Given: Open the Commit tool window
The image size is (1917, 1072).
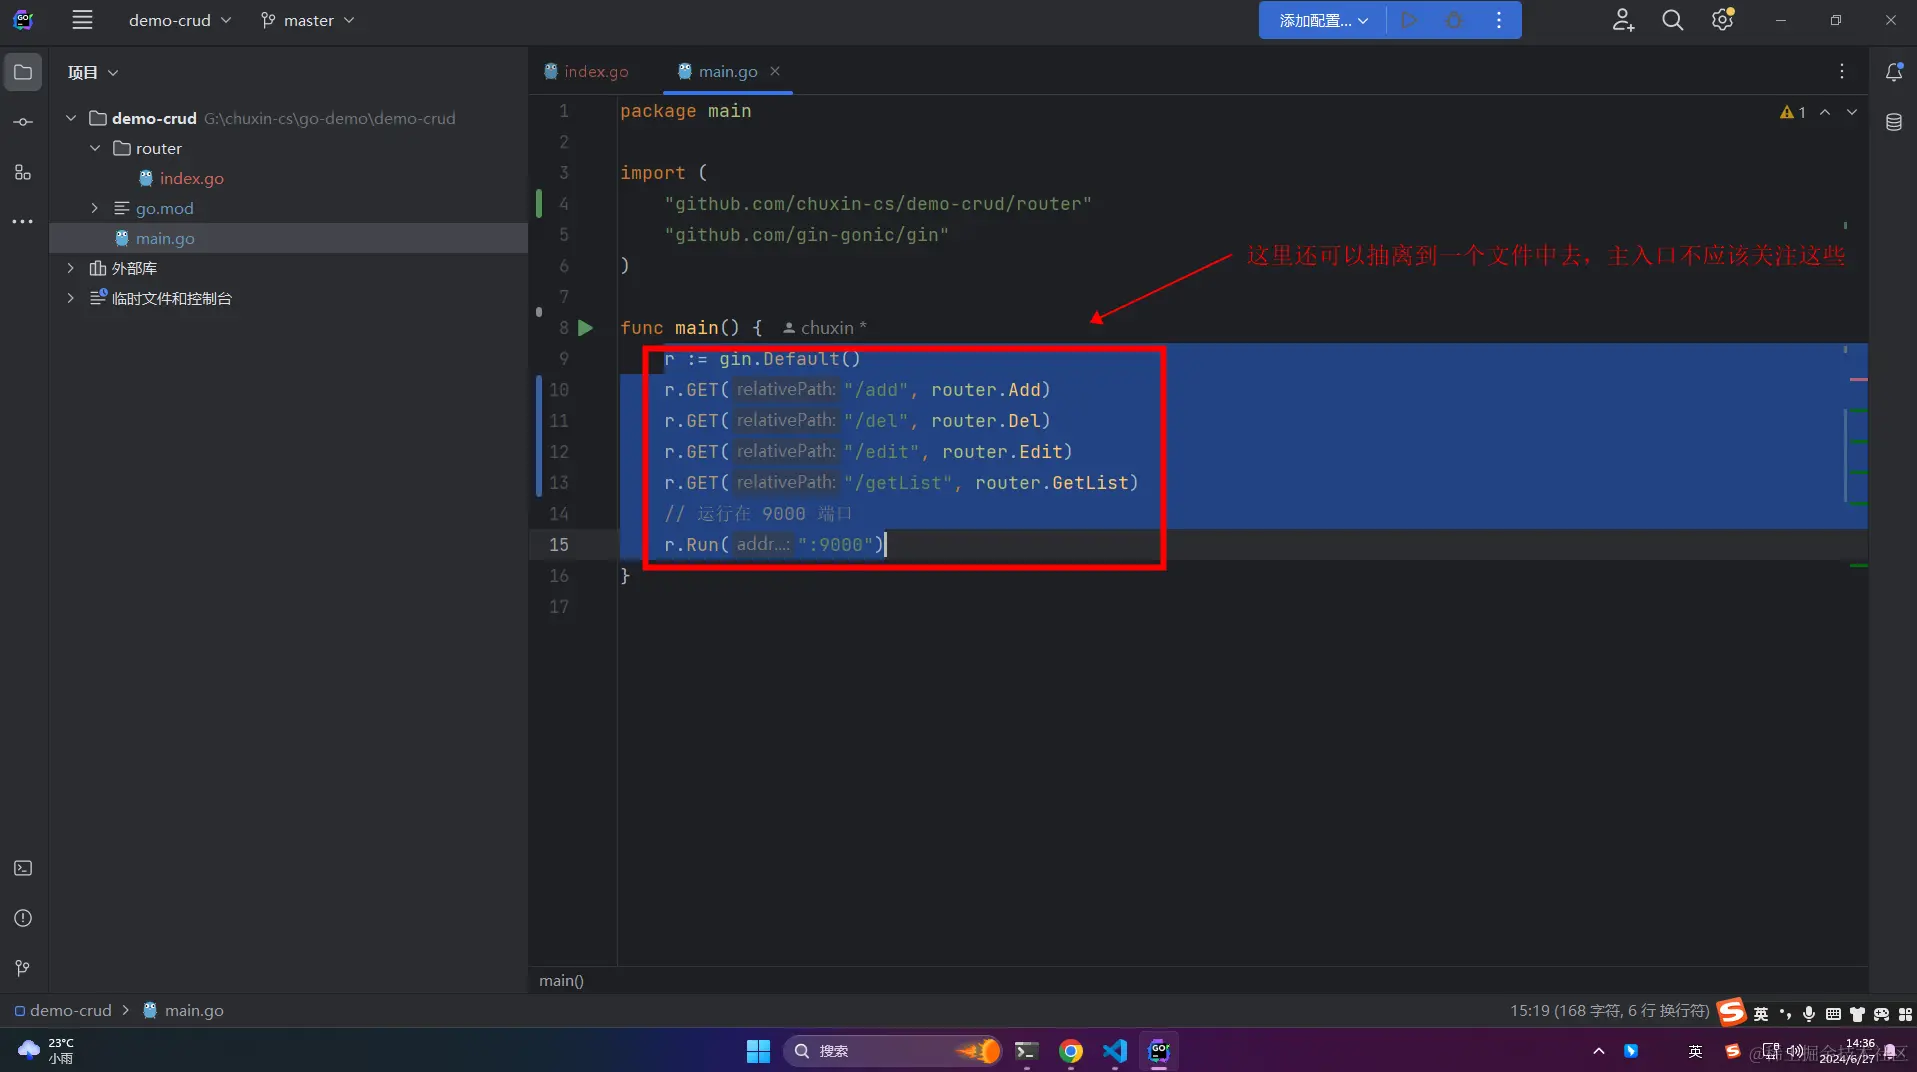Looking at the screenshot, I should 23,122.
